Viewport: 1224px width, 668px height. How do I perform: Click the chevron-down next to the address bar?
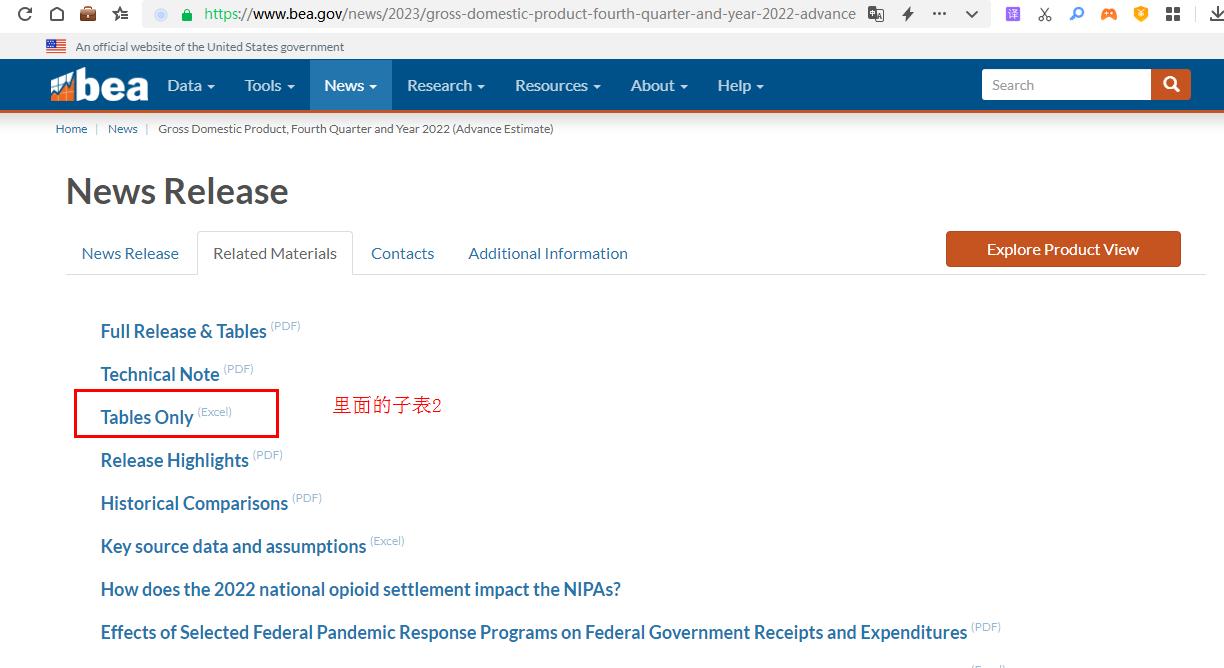click(970, 14)
